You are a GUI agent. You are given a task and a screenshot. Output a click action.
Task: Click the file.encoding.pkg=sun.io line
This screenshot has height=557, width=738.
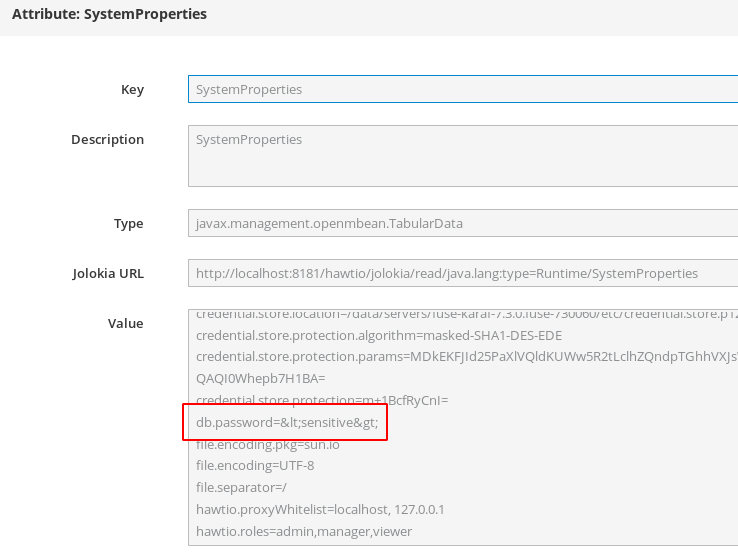point(267,445)
